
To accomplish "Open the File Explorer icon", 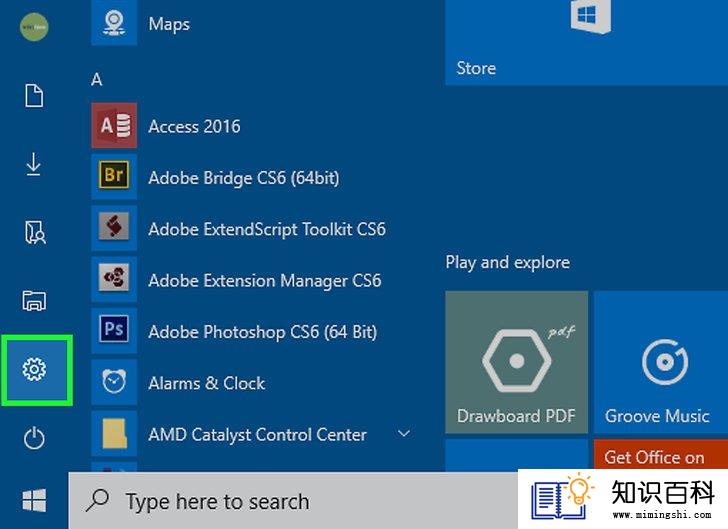I will tap(34, 300).
